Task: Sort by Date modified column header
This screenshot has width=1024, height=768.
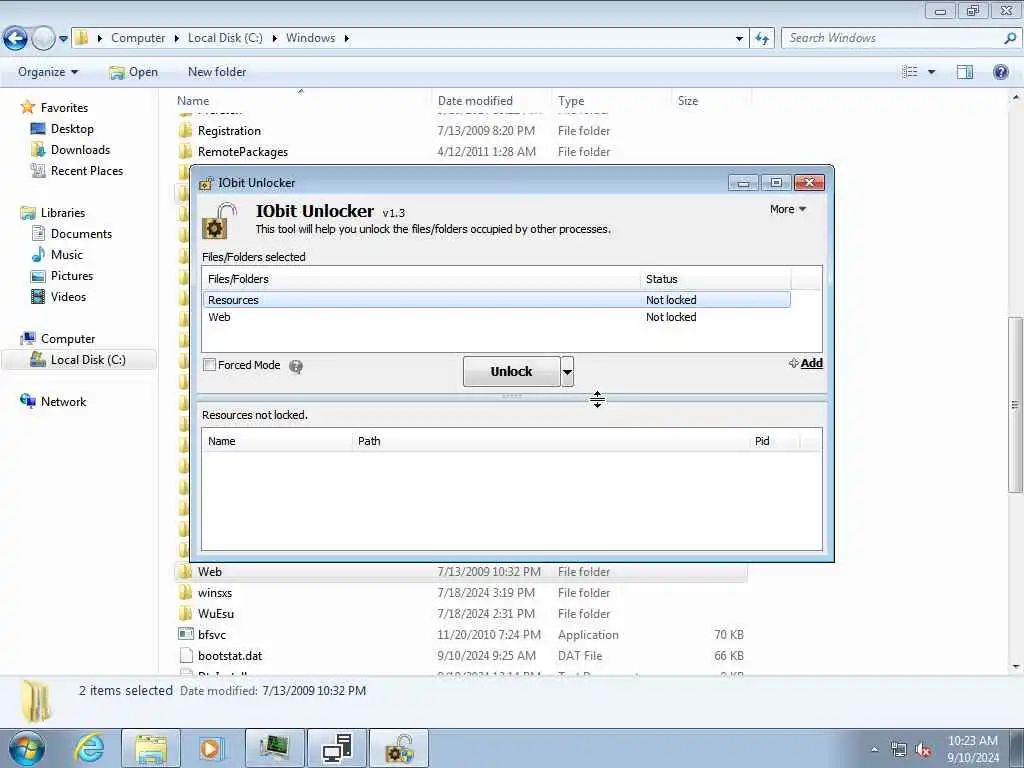Action: click(x=492, y=101)
